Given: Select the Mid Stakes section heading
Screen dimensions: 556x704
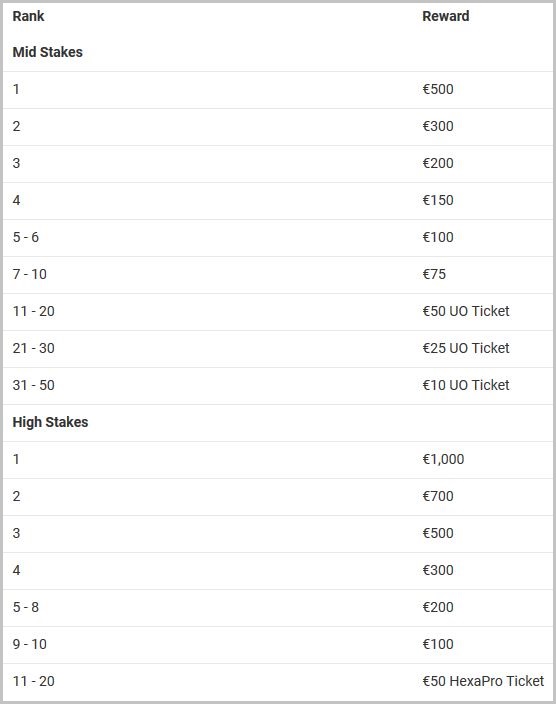Looking at the screenshot, I should [48, 52].
